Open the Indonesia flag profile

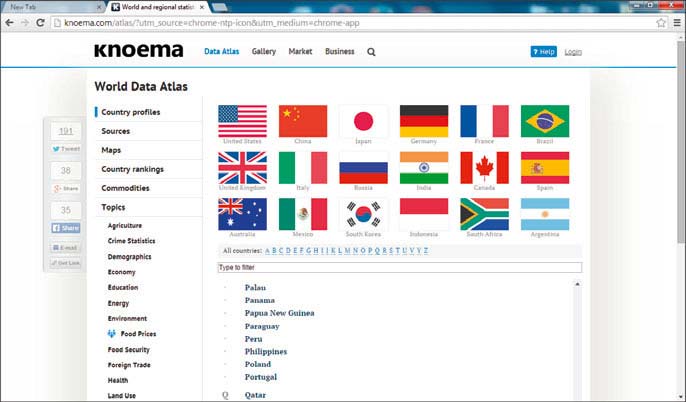[x=424, y=214]
